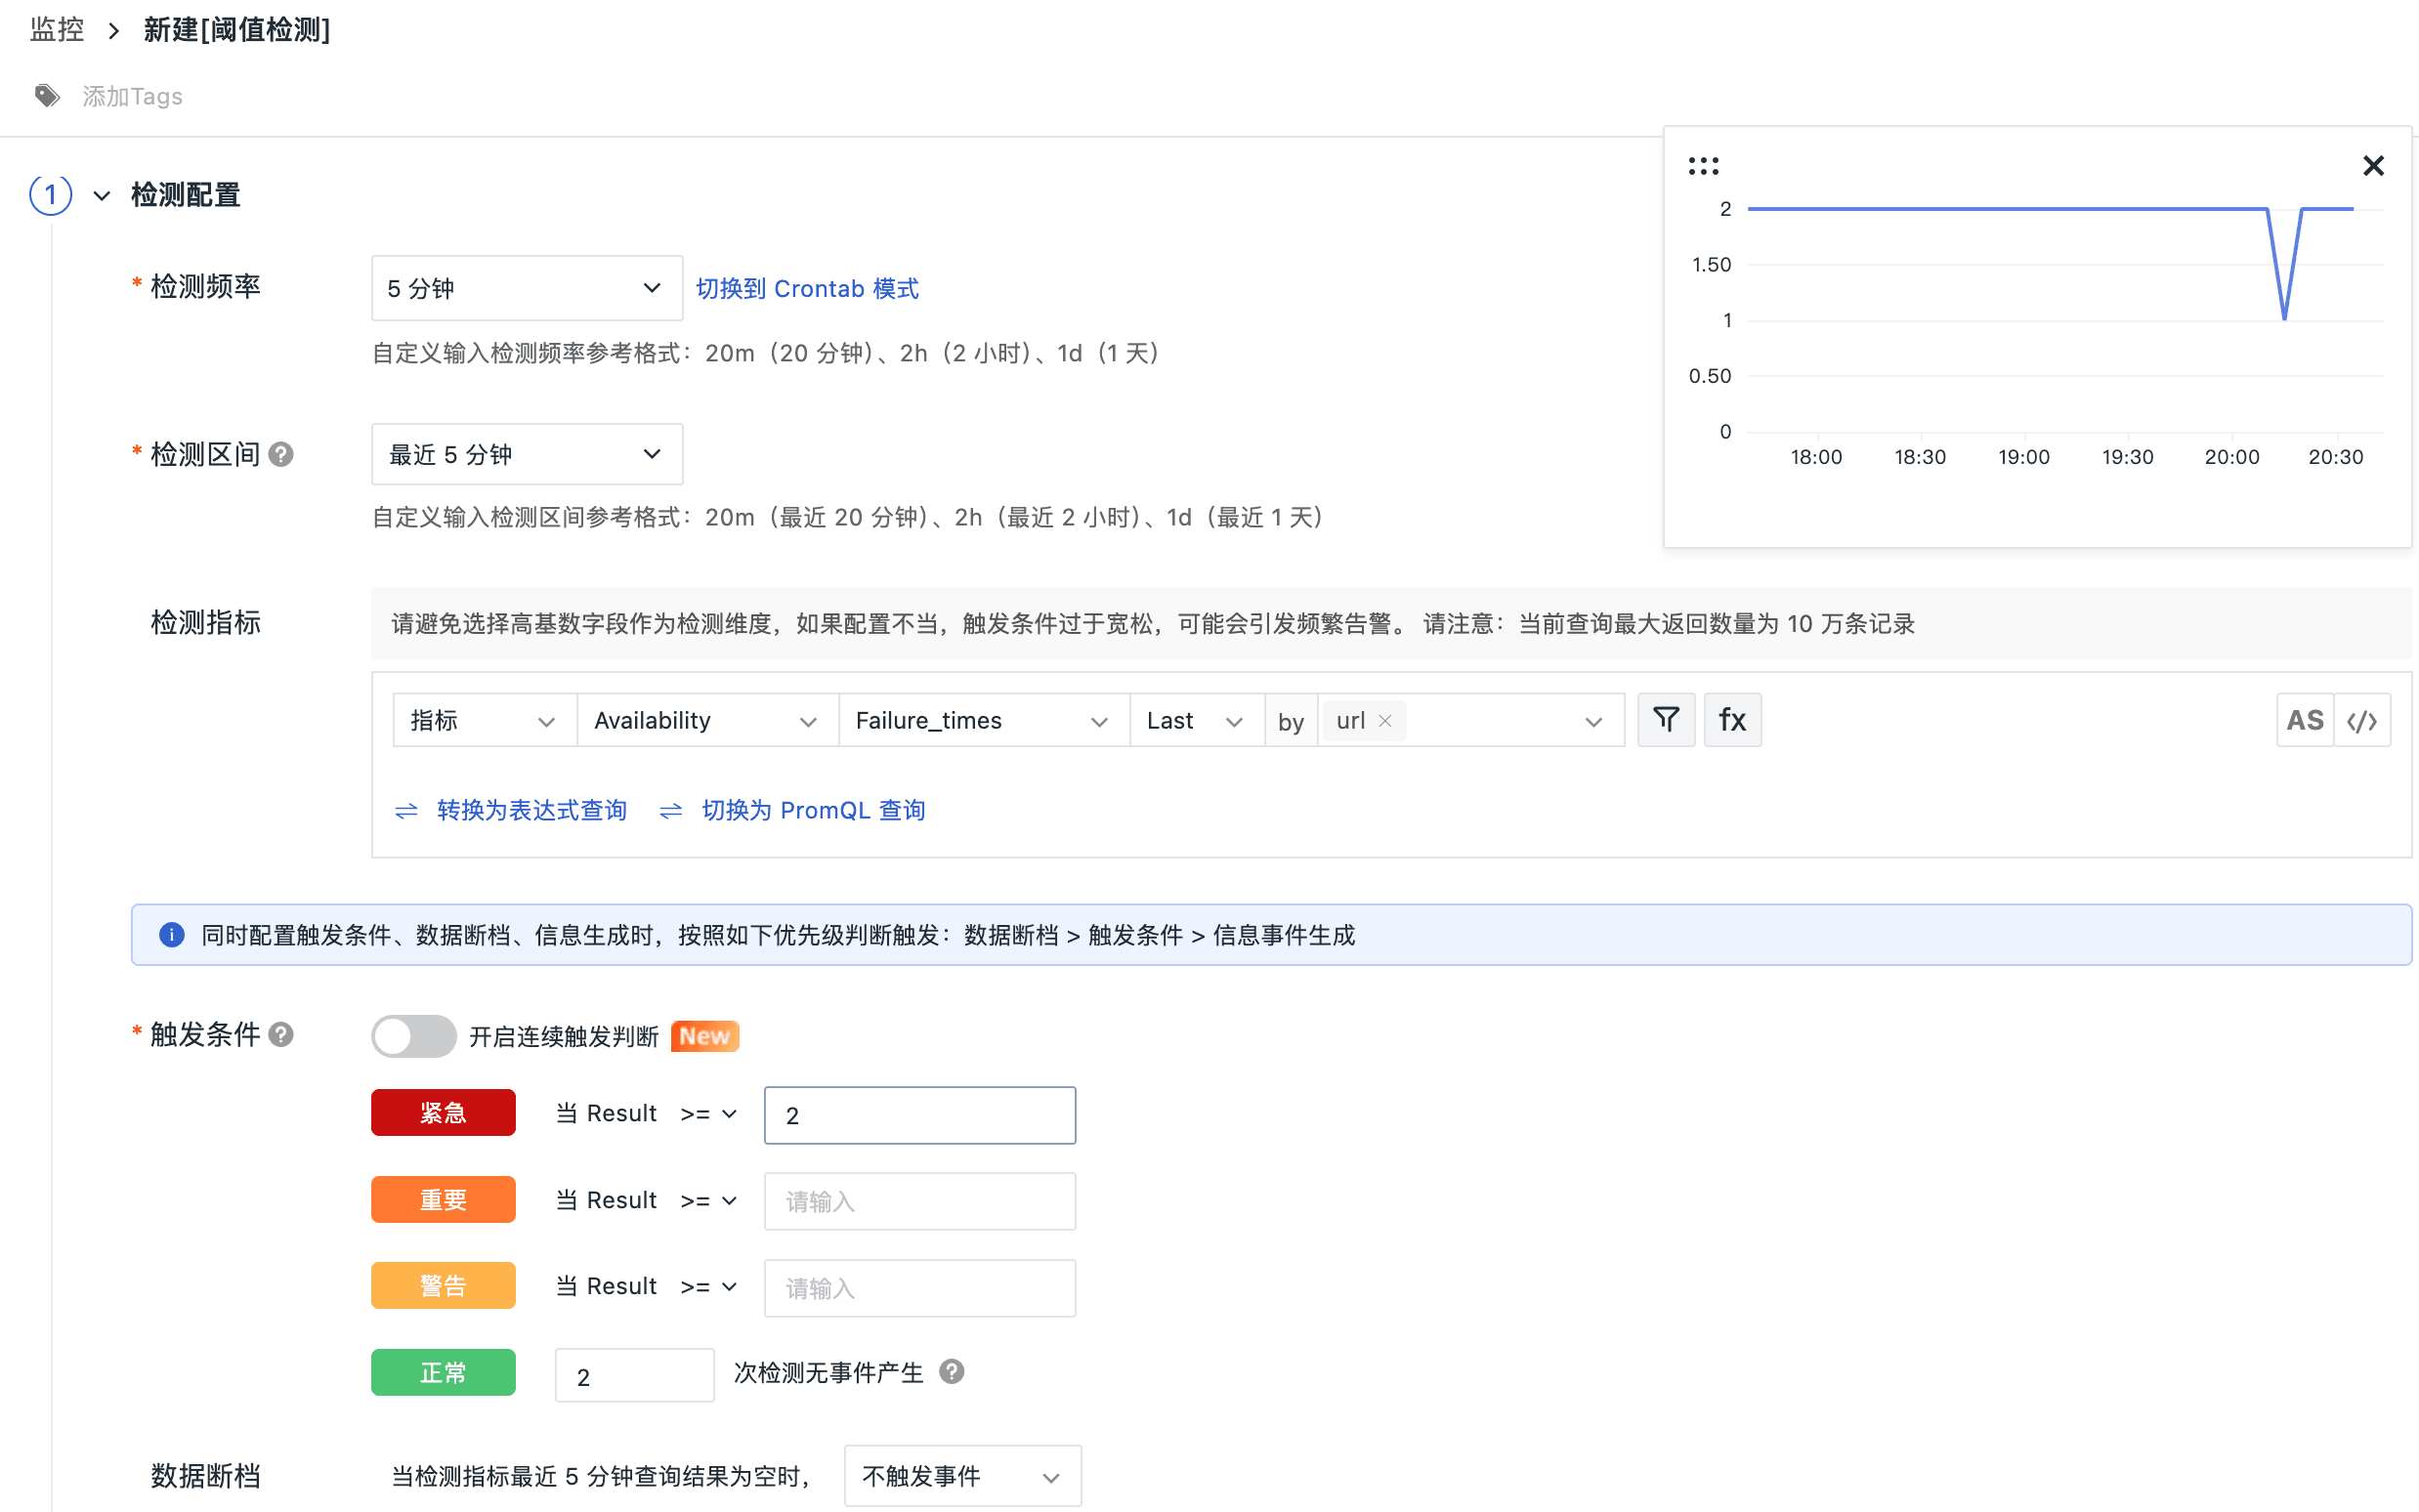
Task: Switch to Crontab mode link
Action: [x=807, y=288]
